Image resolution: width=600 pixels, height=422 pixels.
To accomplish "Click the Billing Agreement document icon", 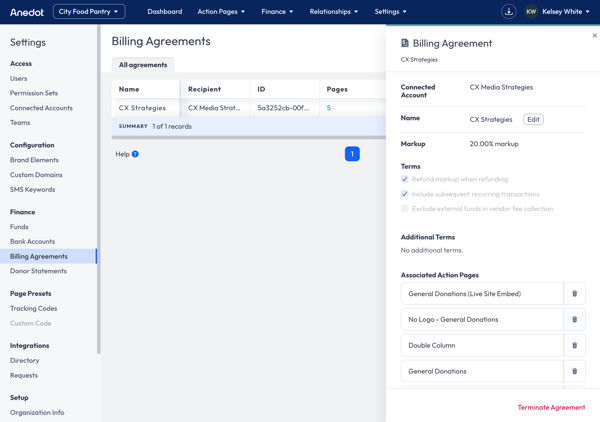I will [404, 43].
